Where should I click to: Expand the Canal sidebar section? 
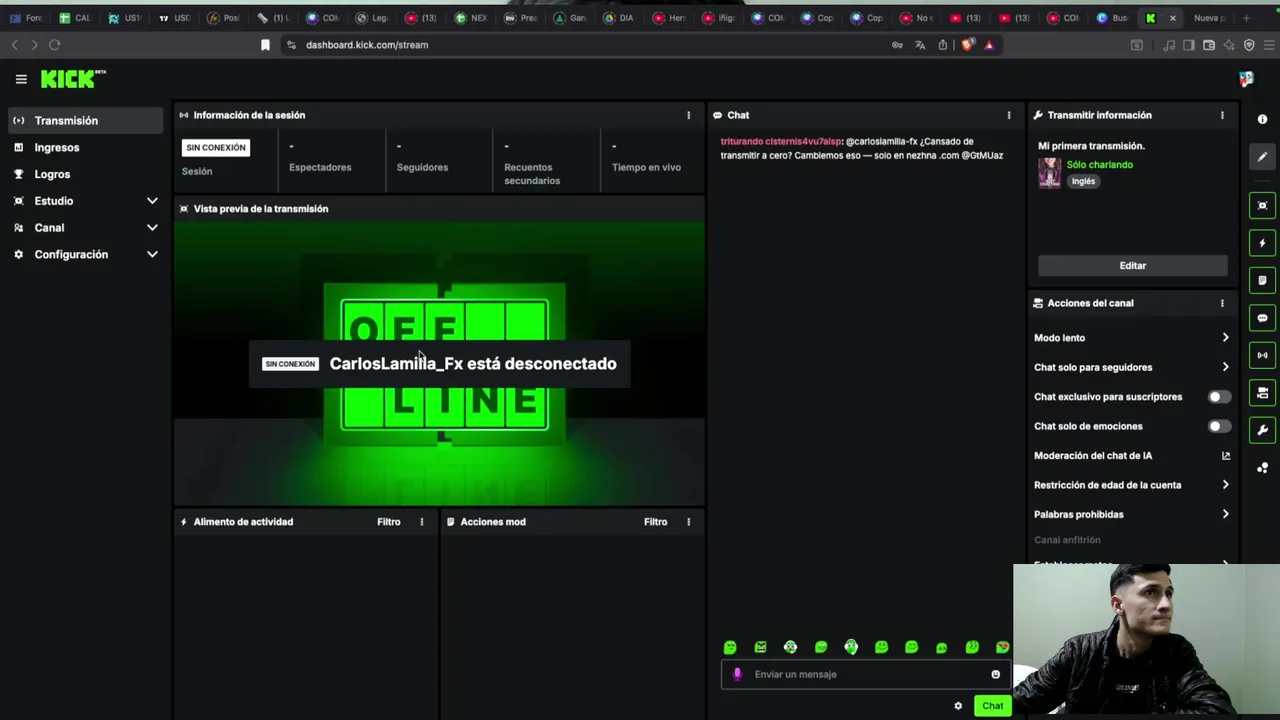pyautogui.click(x=152, y=228)
